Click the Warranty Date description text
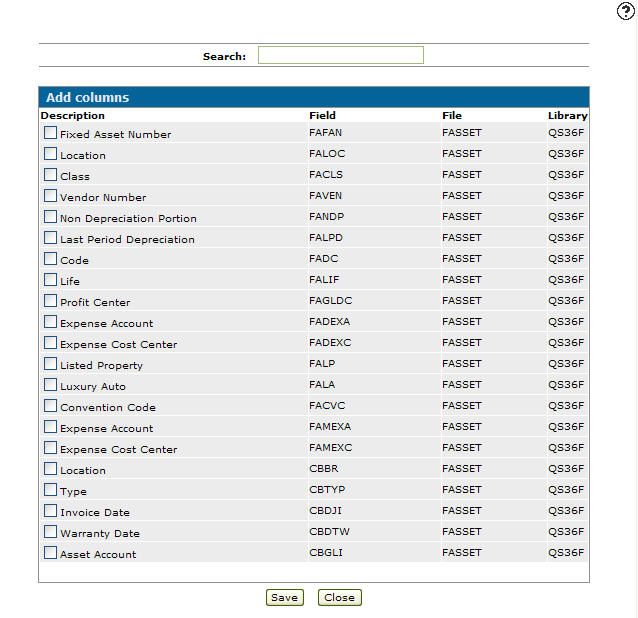The height and width of the screenshot is (618, 638). [100, 534]
